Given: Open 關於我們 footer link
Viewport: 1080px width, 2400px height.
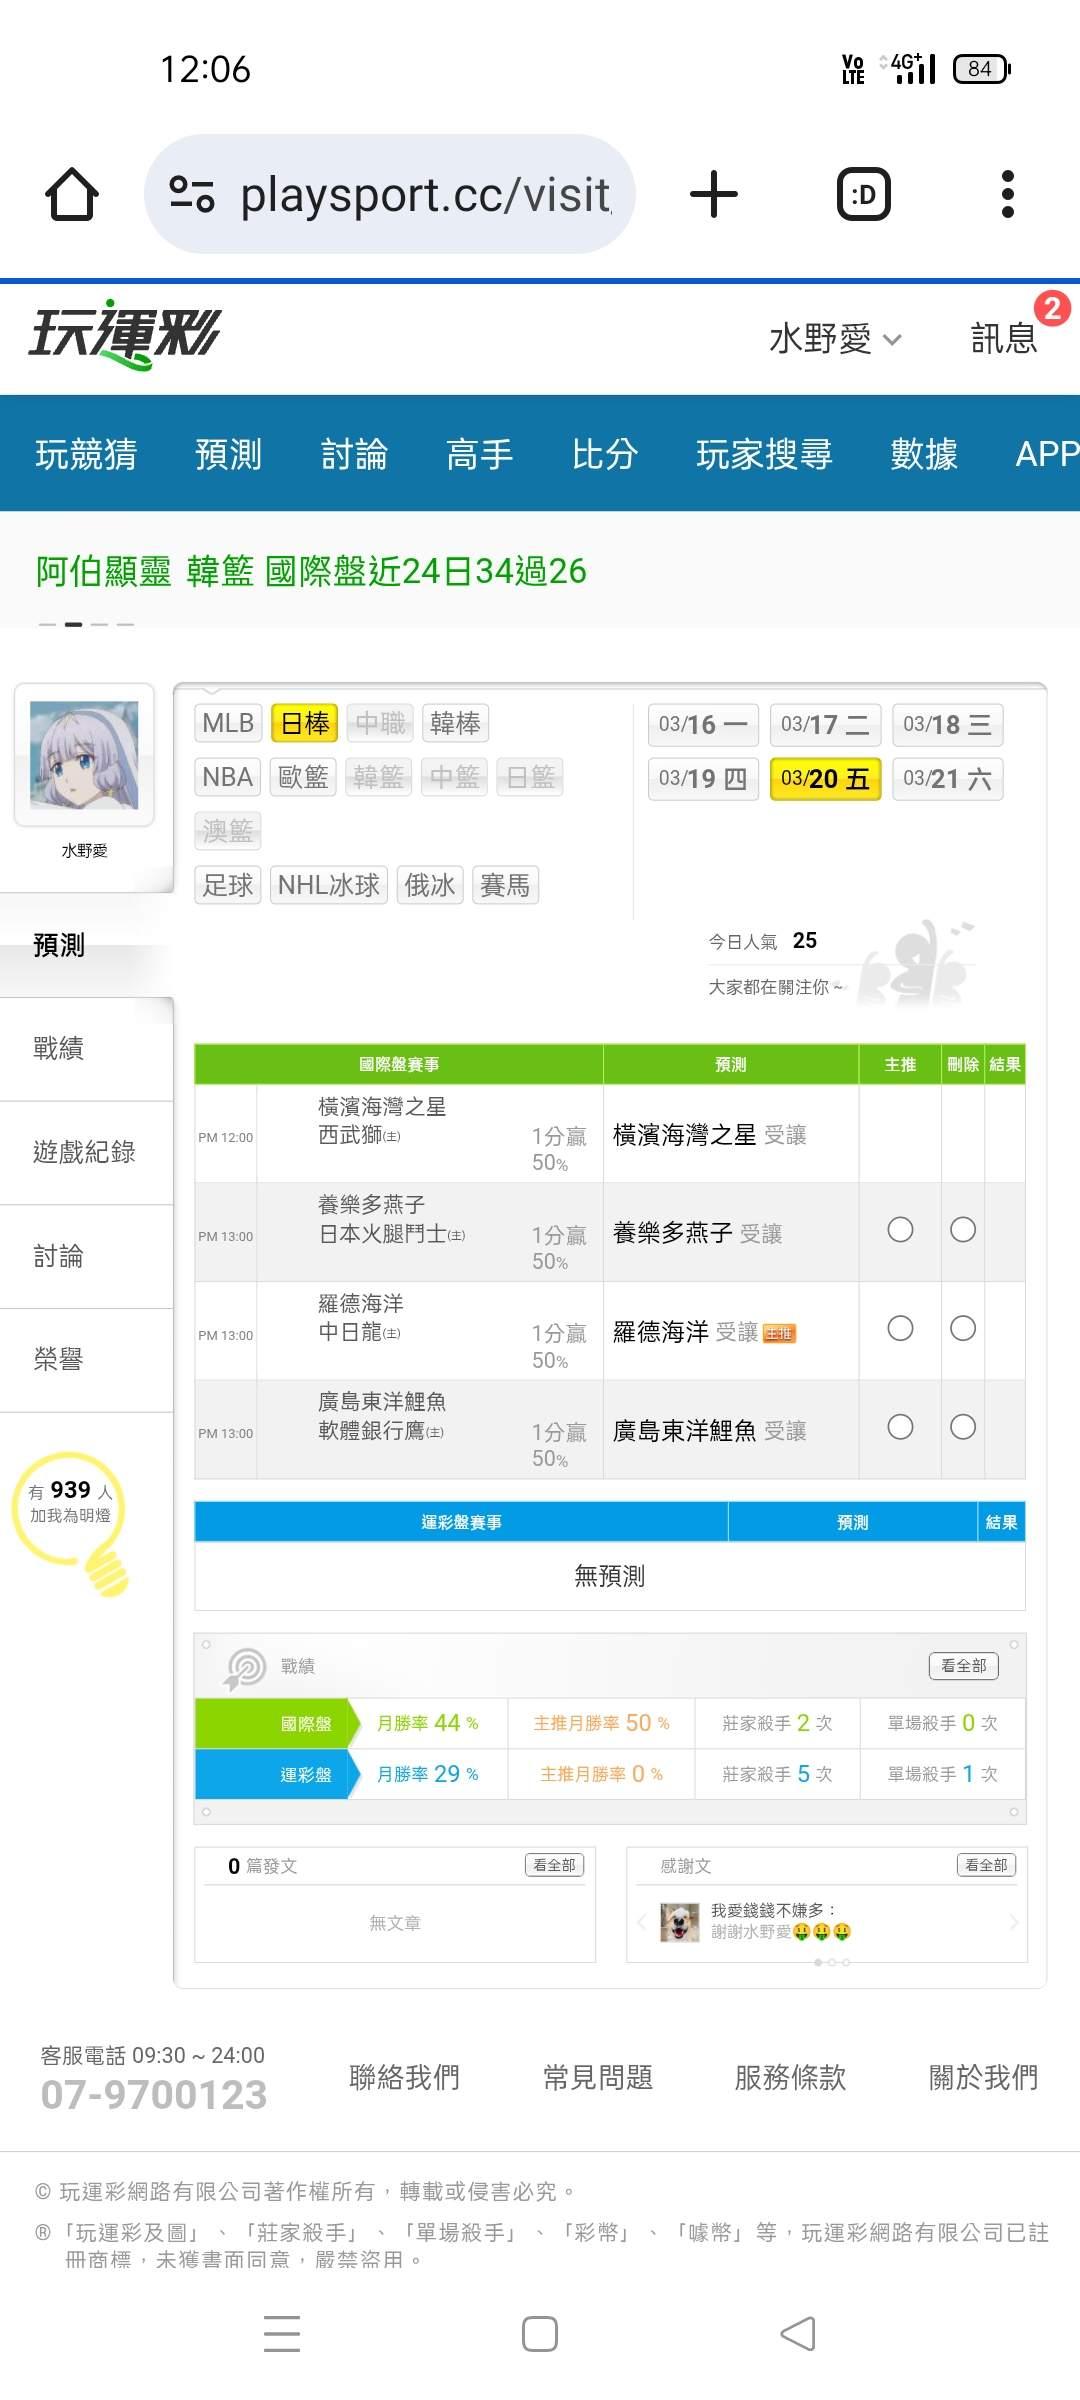Looking at the screenshot, I should tap(983, 2078).
